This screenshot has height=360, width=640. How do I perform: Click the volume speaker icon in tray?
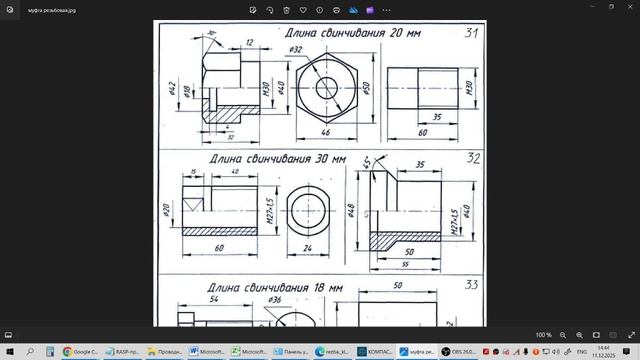coord(556,352)
